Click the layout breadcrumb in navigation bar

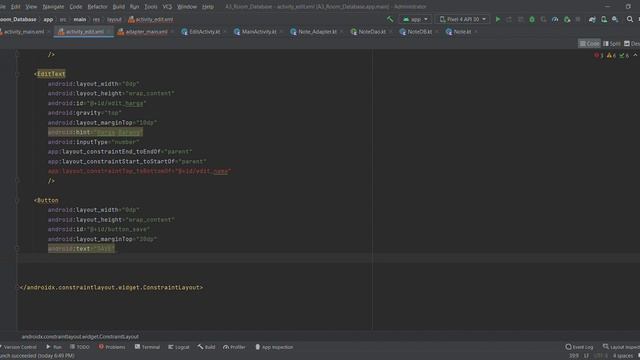pos(114,19)
